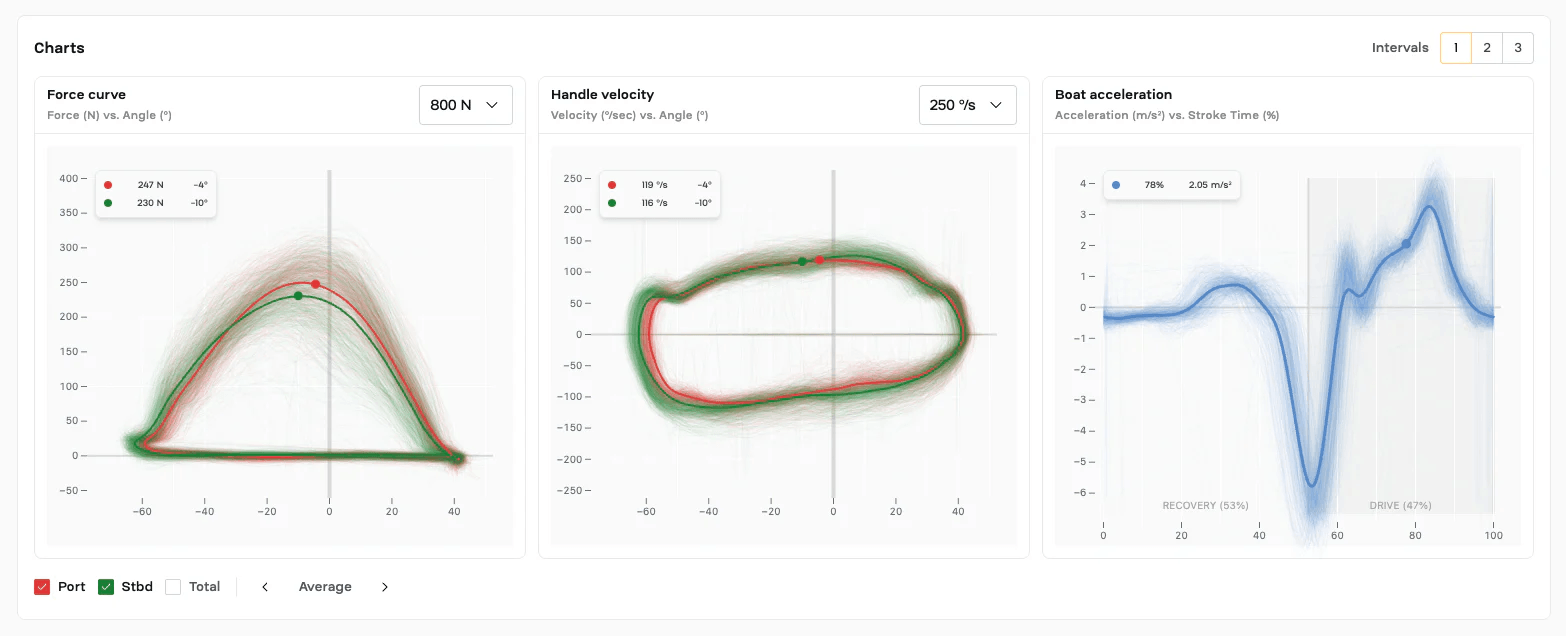Open the 800 N force scale dropdown

(465, 105)
